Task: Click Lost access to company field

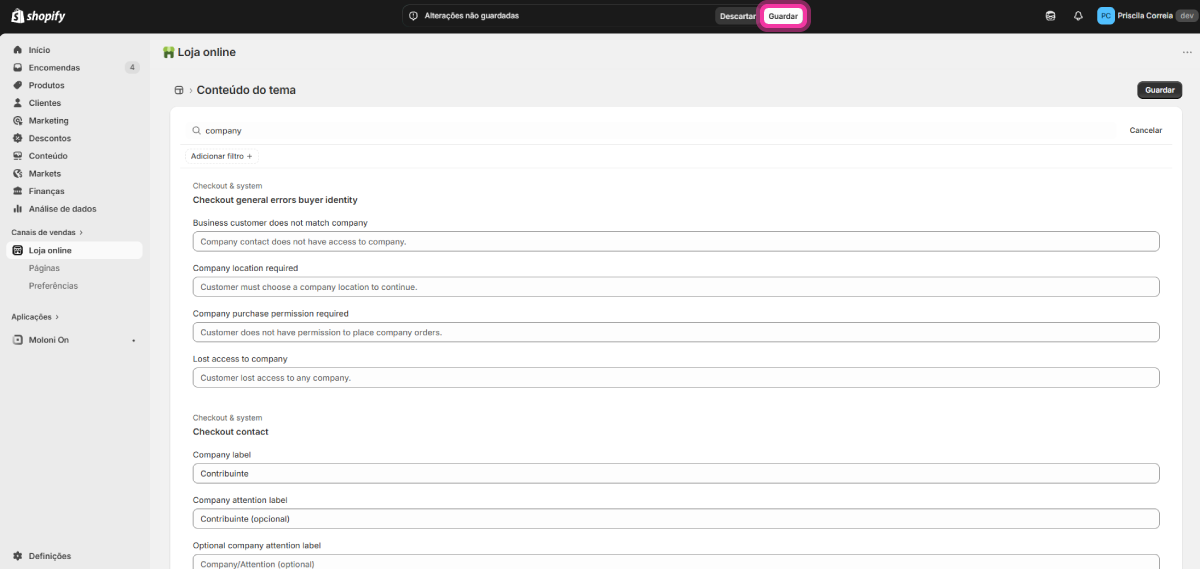Action: tap(676, 378)
